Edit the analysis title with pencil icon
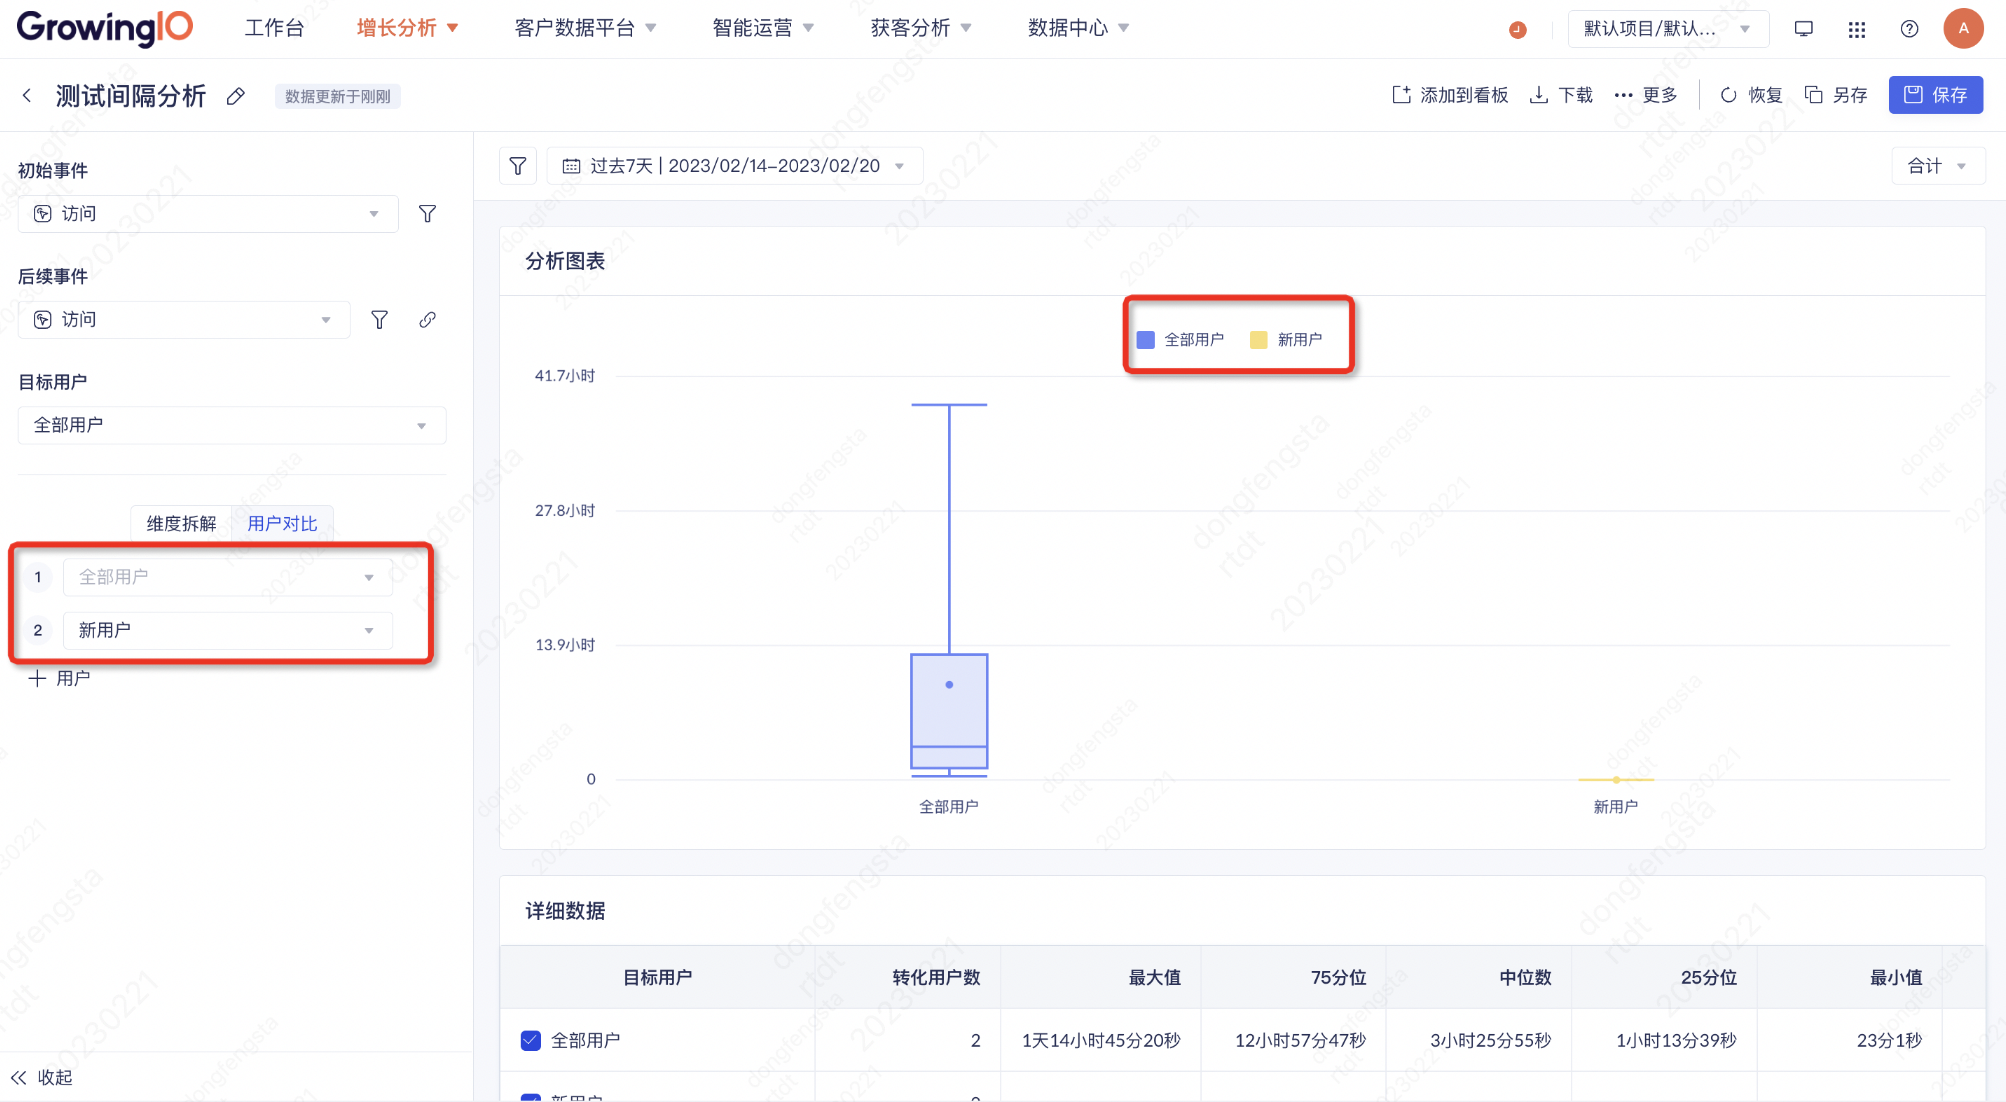This screenshot has width=2006, height=1102. pos(236,96)
